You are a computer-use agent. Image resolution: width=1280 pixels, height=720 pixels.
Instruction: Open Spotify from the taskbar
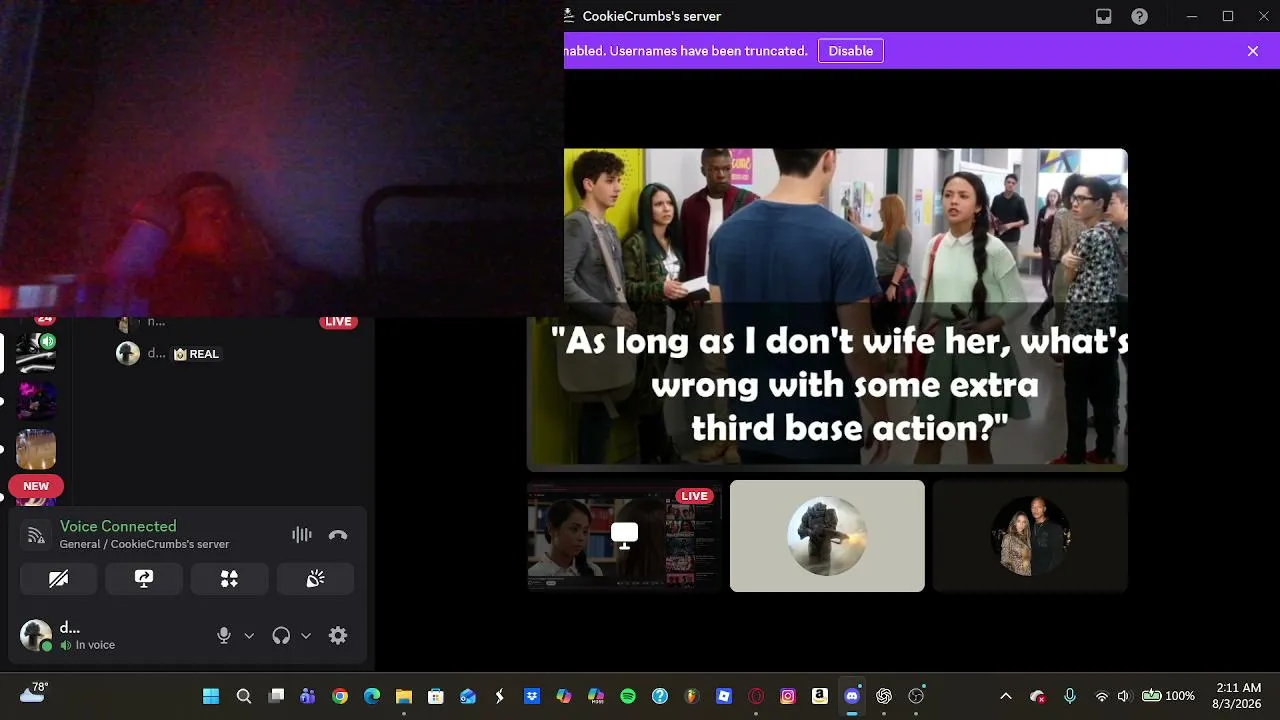tap(628, 696)
